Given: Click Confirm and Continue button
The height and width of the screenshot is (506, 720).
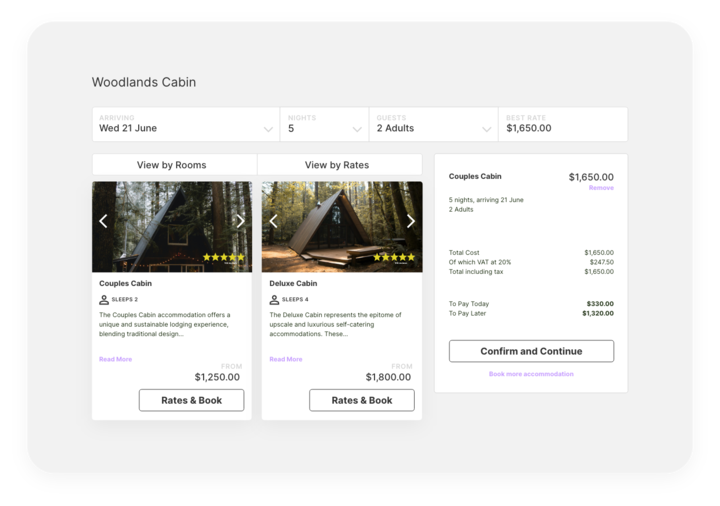Looking at the screenshot, I should click(x=531, y=351).
